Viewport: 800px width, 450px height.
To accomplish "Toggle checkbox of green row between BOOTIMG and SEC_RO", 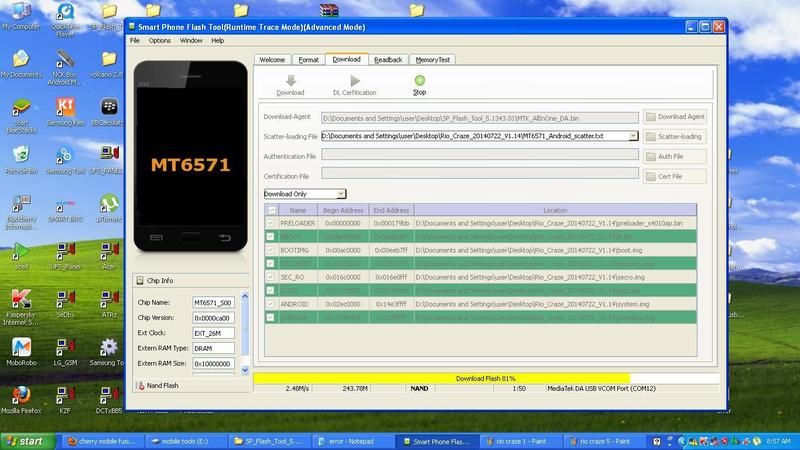I will [x=270, y=264].
